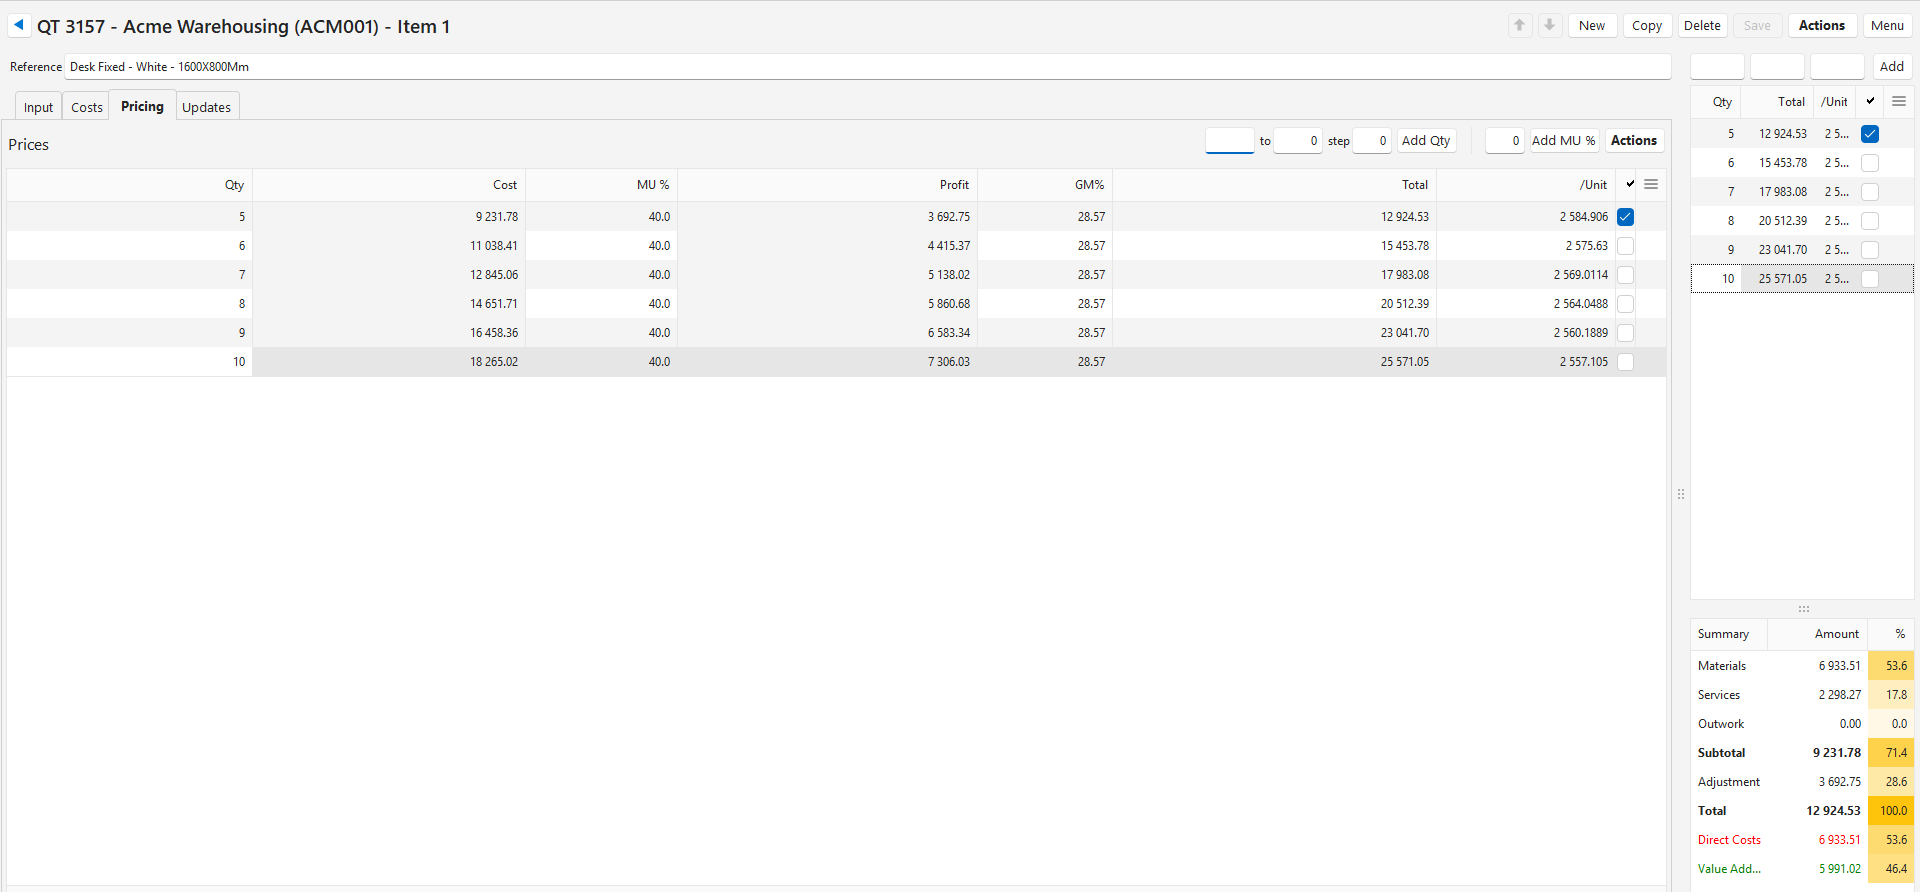Check side list row with total 23 041.70

[x=1870, y=250]
